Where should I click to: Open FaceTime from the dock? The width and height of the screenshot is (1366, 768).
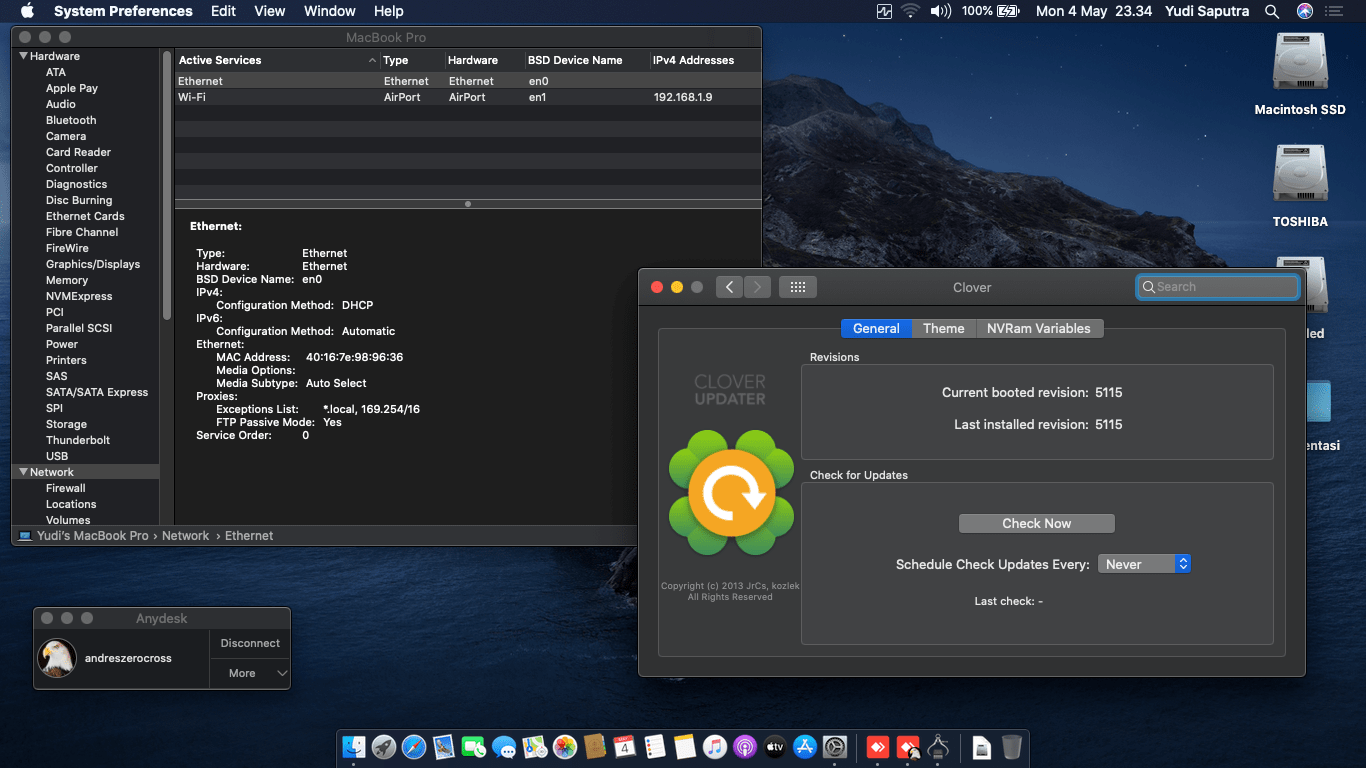click(x=474, y=747)
